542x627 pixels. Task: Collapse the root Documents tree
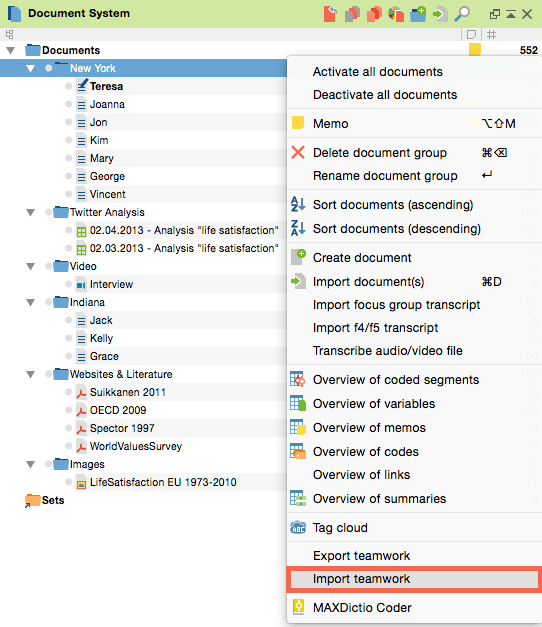point(10,50)
